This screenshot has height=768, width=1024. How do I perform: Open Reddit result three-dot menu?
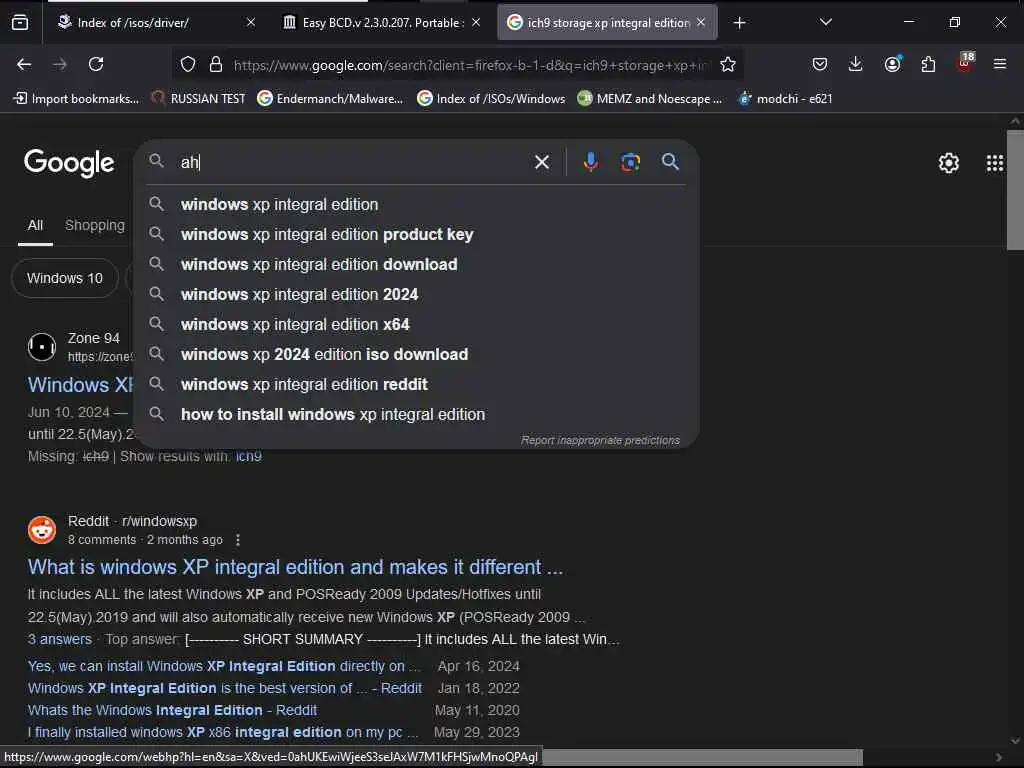point(238,540)
